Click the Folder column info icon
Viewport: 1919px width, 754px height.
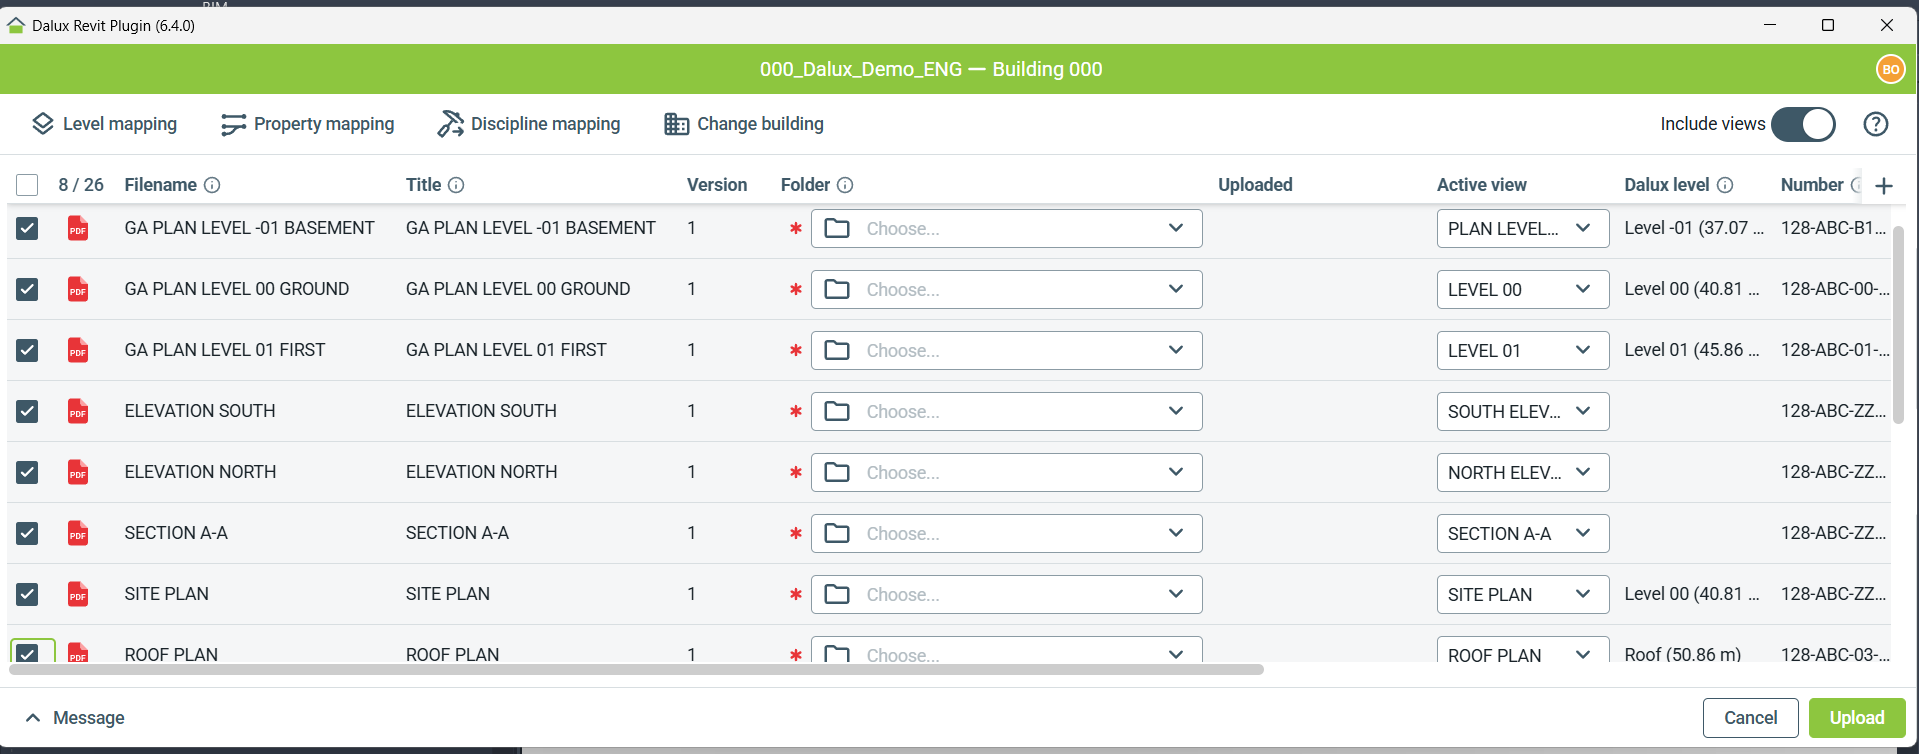[x=845, y=185]
